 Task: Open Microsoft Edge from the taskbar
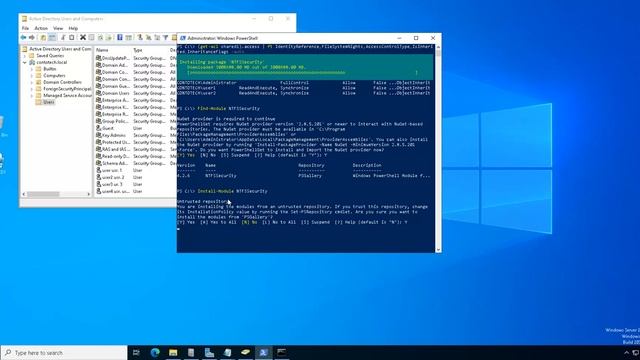click(155, 353)
